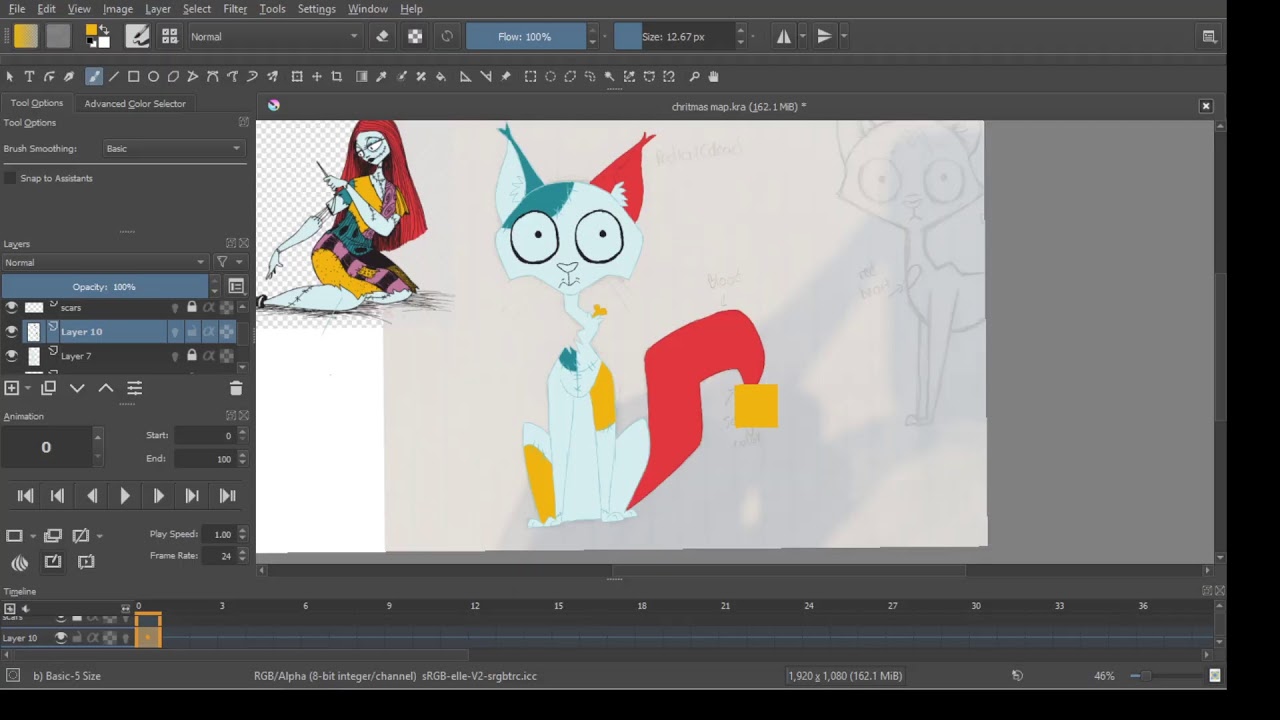This screenshot has height=720, width=1280.
Task: Click horizontal mirror tool icon
Action: tap(784, 37)
